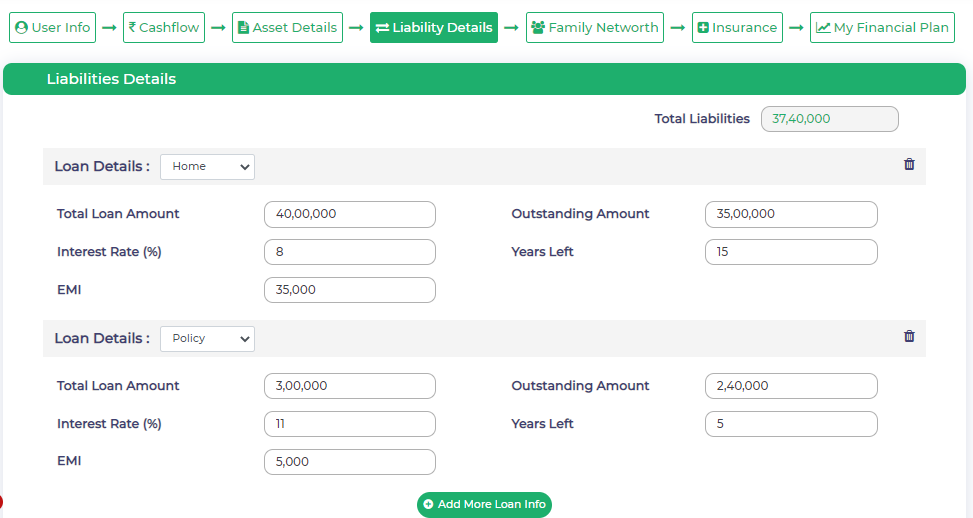
Task: Delete the Policy loan entry trash icon
Action: (909, 337)
